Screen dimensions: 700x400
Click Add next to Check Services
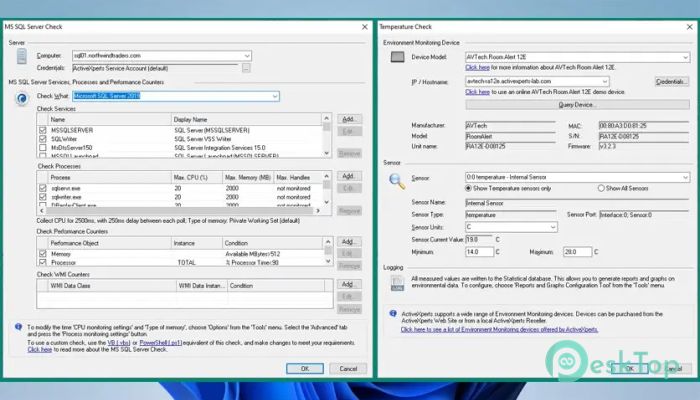tap(349, 119)
